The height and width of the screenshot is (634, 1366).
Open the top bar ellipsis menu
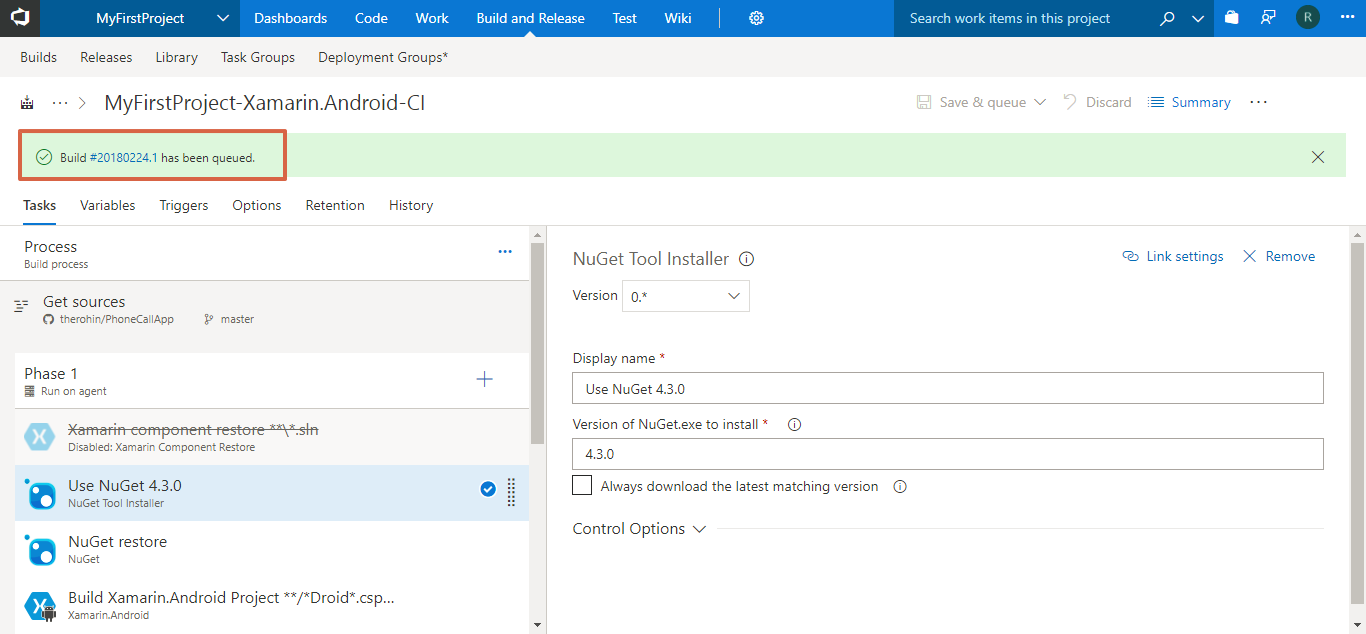tap(1346, 18)
